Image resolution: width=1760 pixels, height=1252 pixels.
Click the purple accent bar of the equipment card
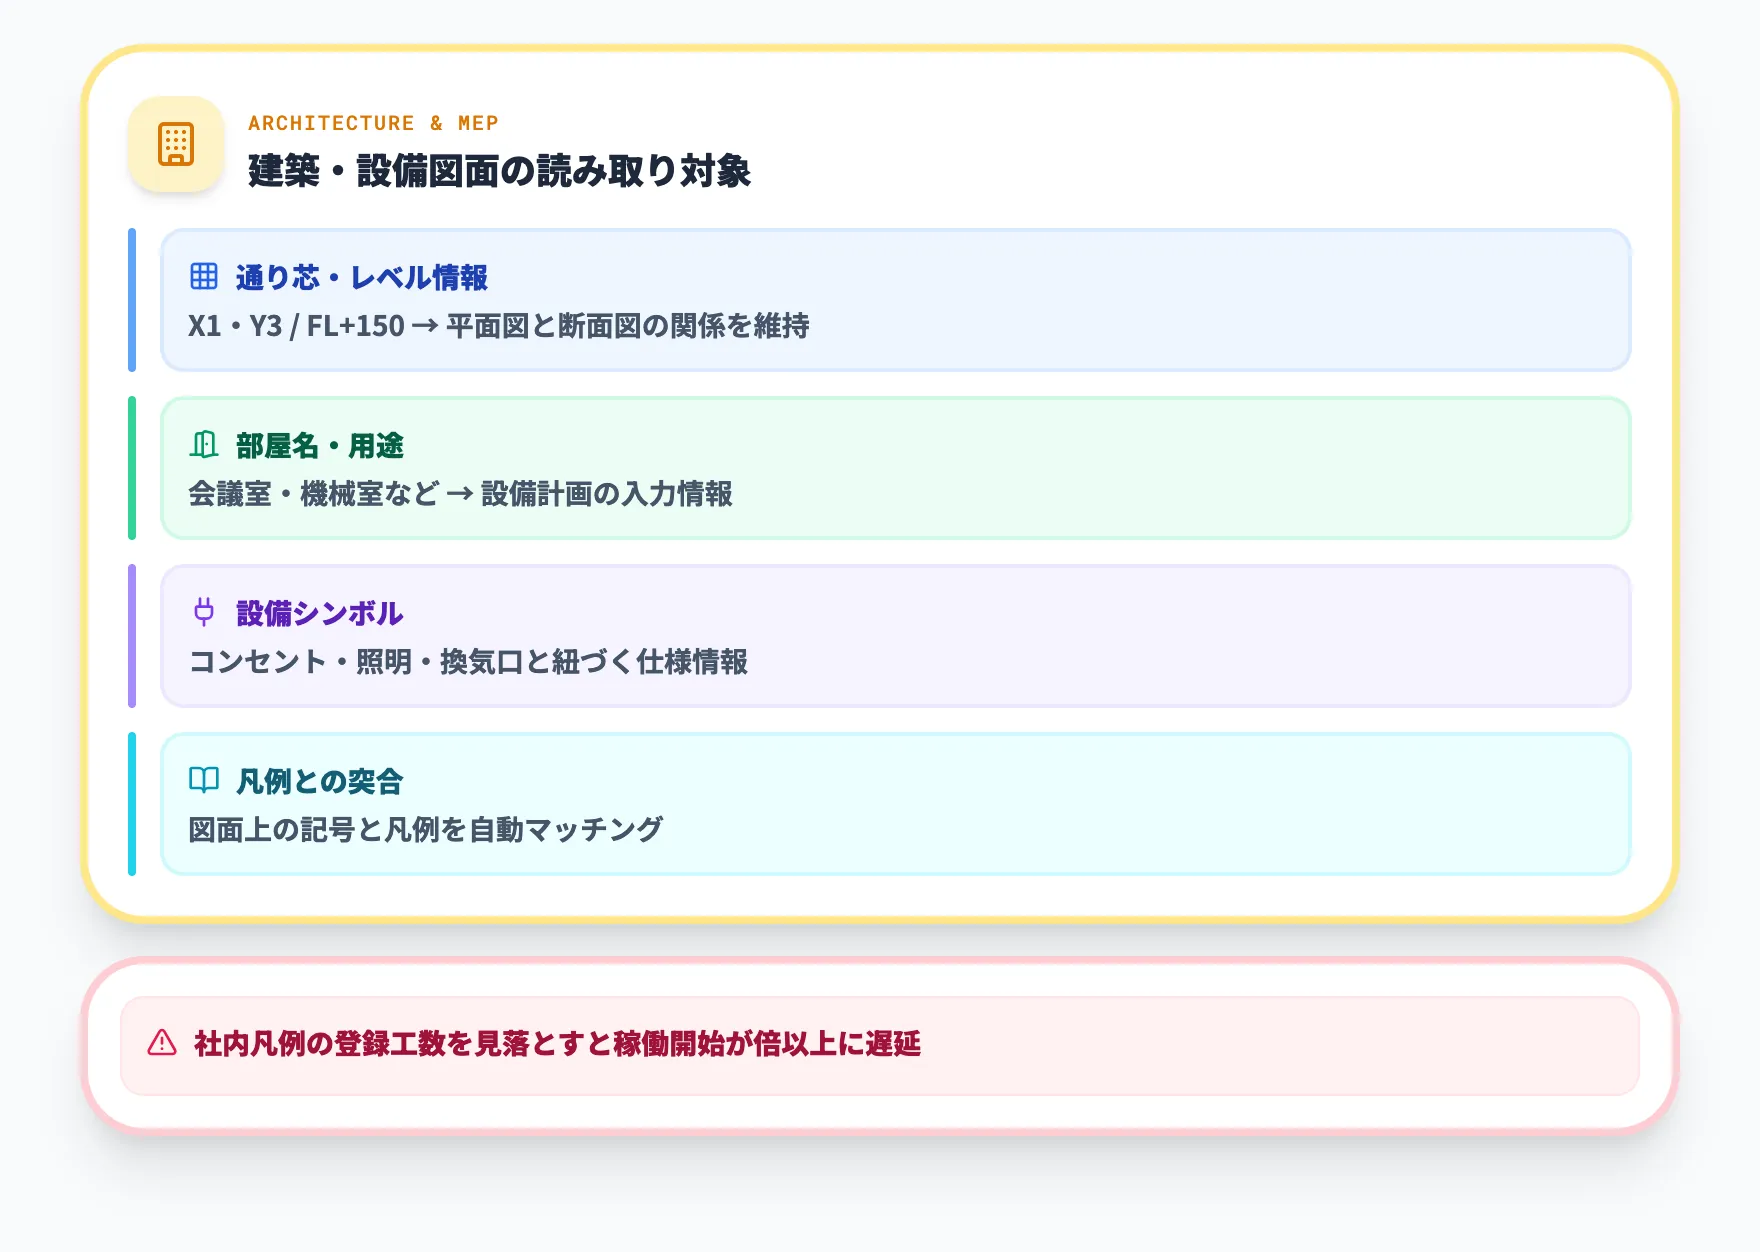(x=131, y=636)
